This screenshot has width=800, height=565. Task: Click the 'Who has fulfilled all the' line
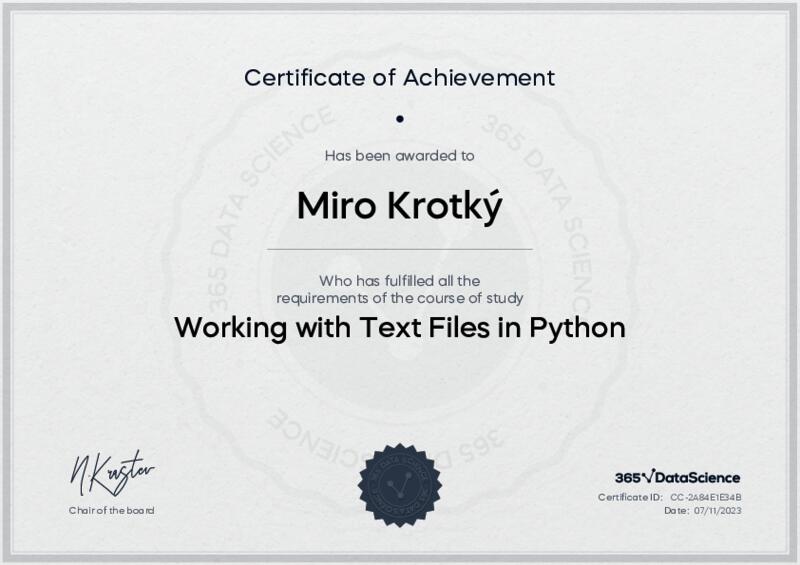click(x=400, y=280)
